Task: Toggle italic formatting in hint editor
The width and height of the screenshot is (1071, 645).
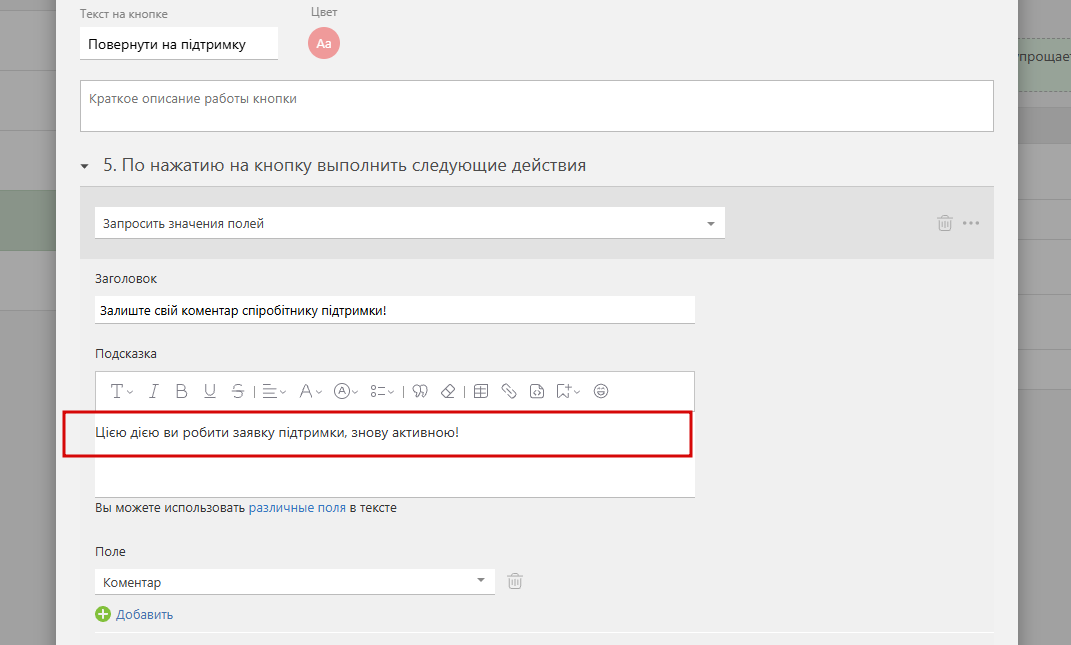Action: pos(154,391)
